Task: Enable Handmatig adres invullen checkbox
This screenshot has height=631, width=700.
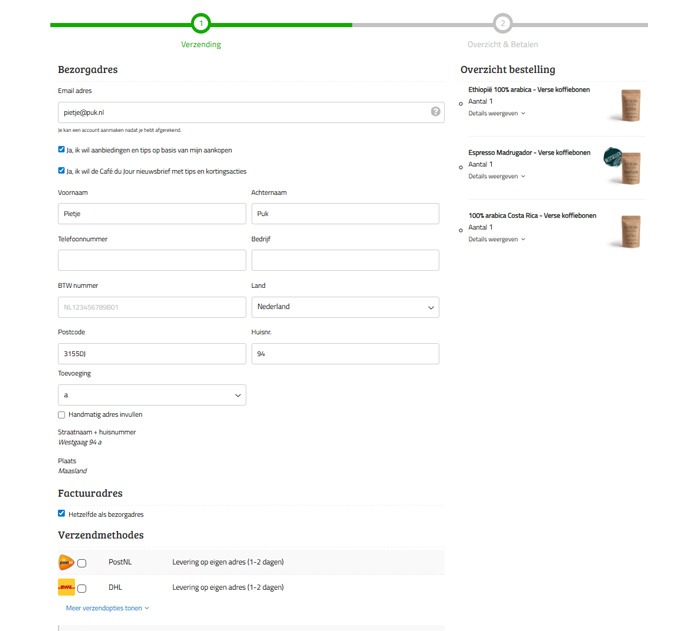Action: (x=62, y=414)
